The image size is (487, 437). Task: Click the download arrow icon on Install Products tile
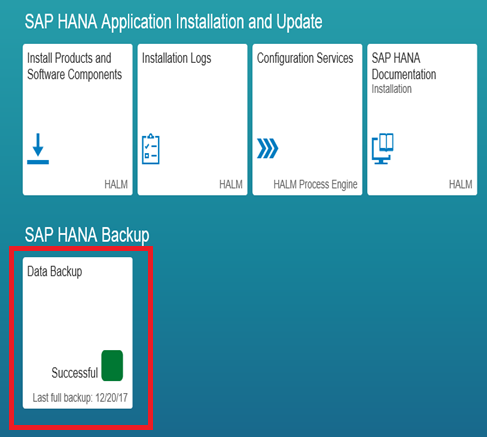coord(38,149)
